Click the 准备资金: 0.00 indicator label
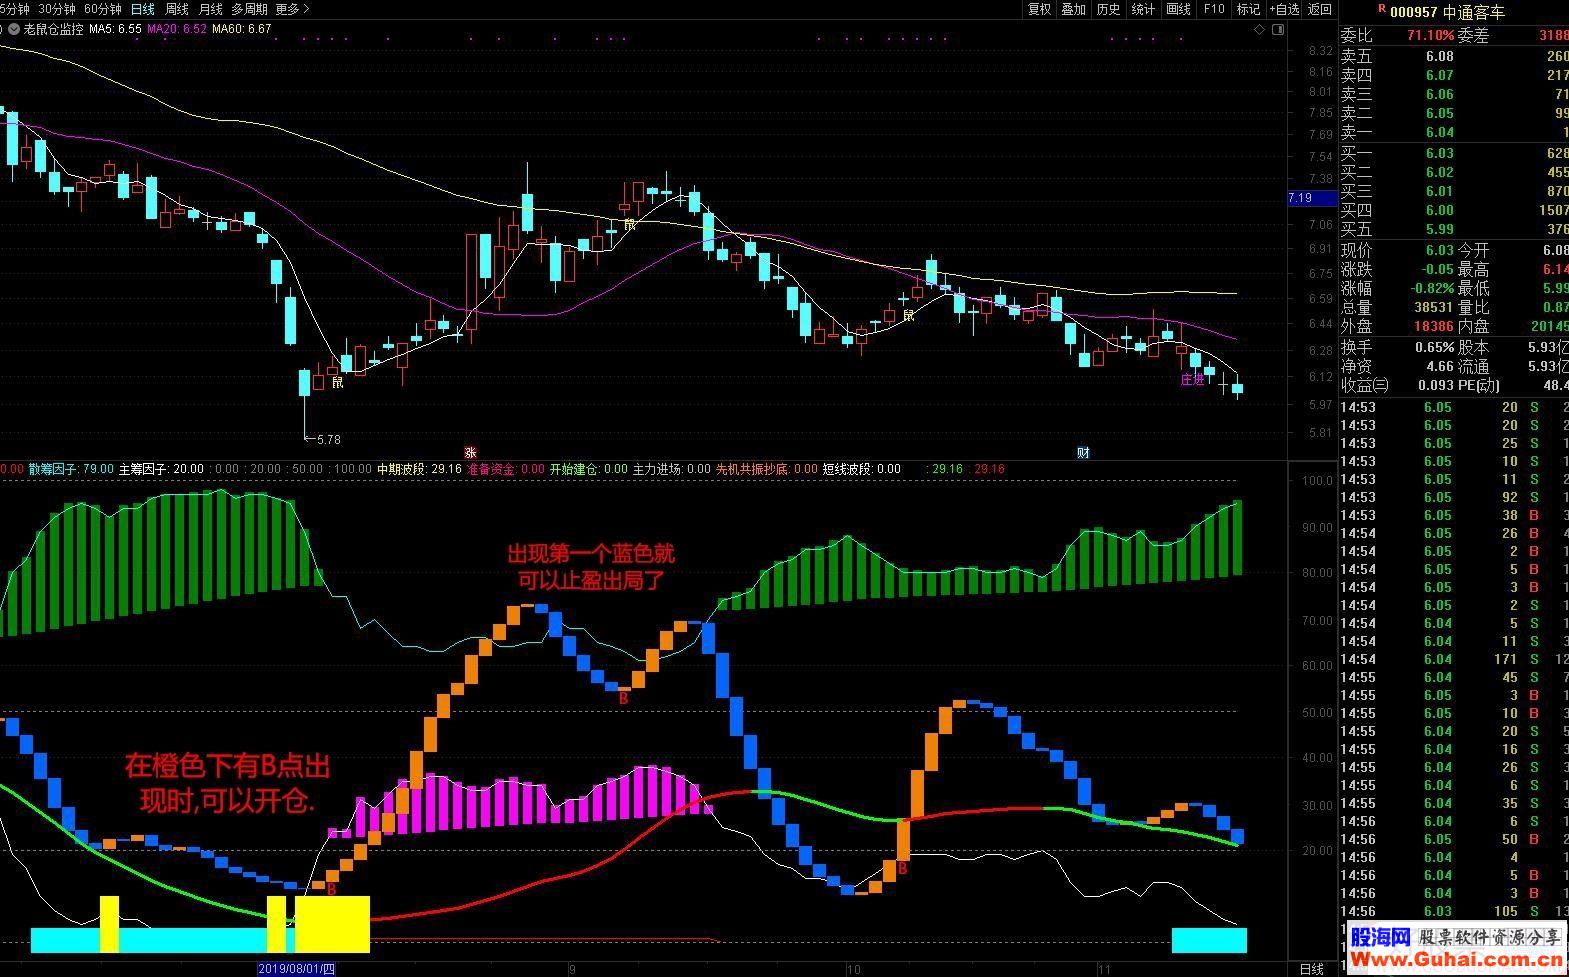Screen dimensions: 1569x977 [506, 469]
